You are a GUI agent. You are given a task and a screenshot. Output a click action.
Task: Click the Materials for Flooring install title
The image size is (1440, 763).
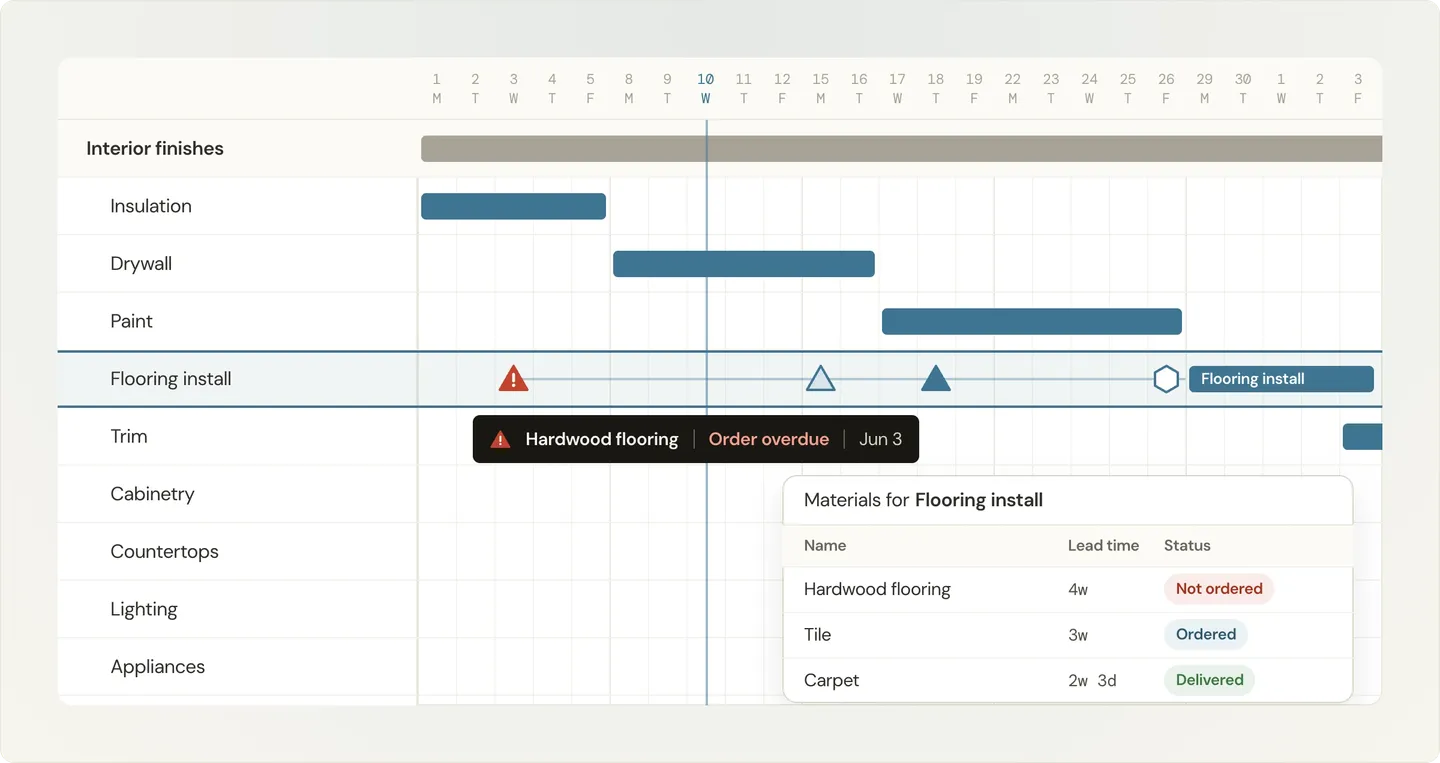click(x=923, y=500)
